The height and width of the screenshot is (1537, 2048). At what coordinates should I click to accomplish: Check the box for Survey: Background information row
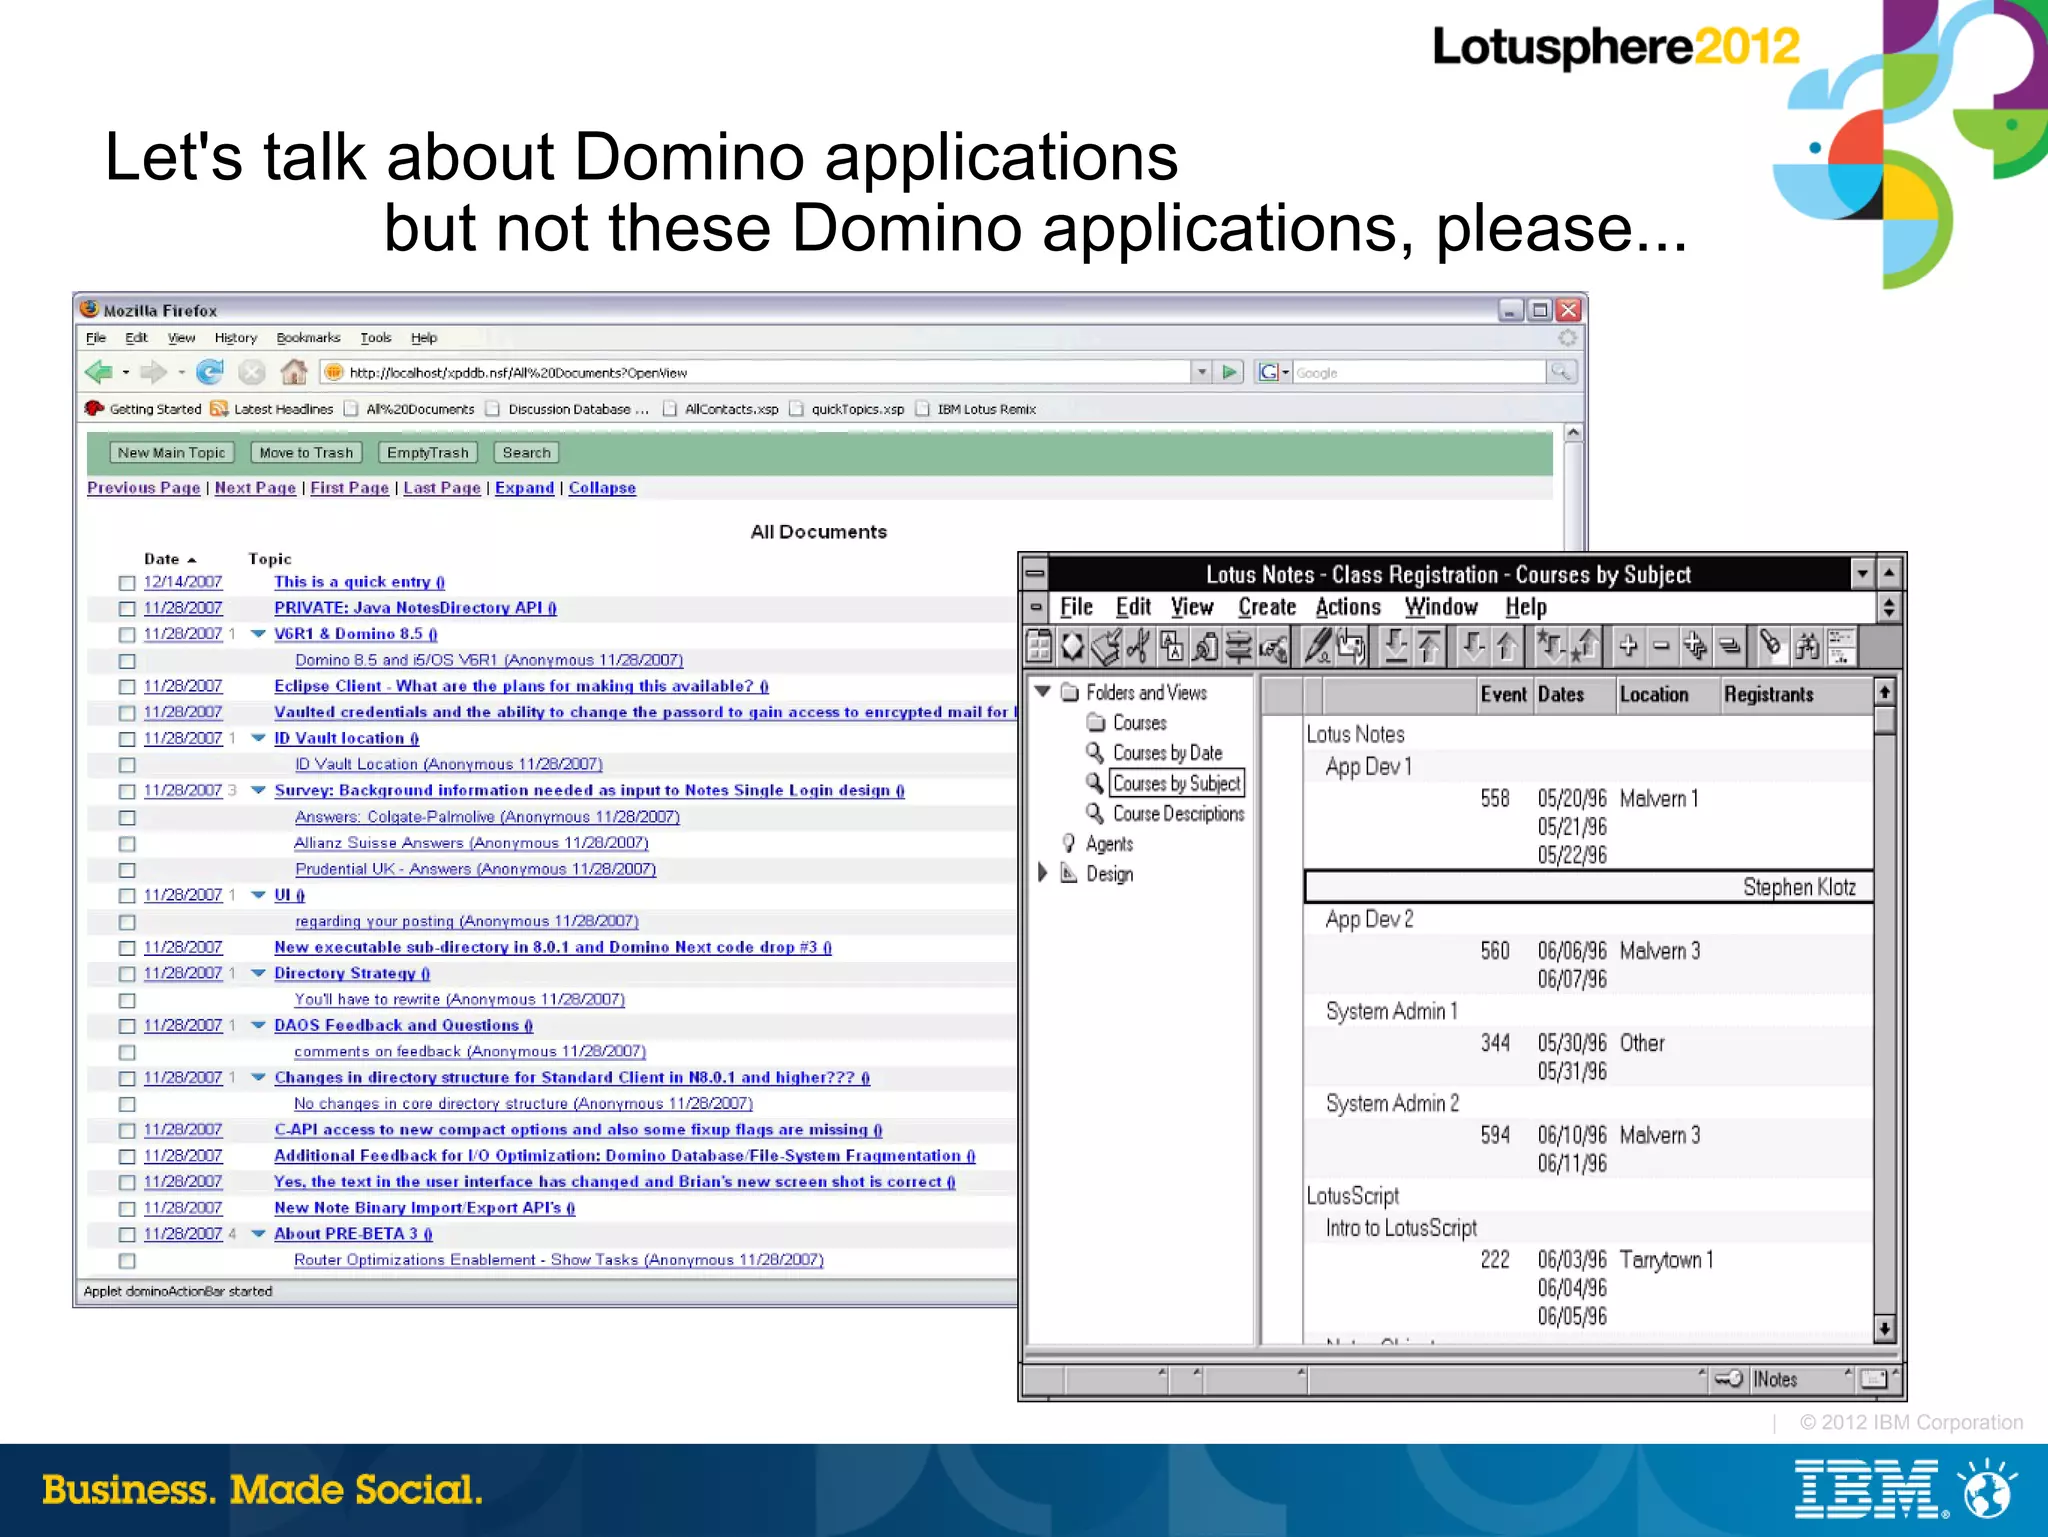click(x=127, y=792)
